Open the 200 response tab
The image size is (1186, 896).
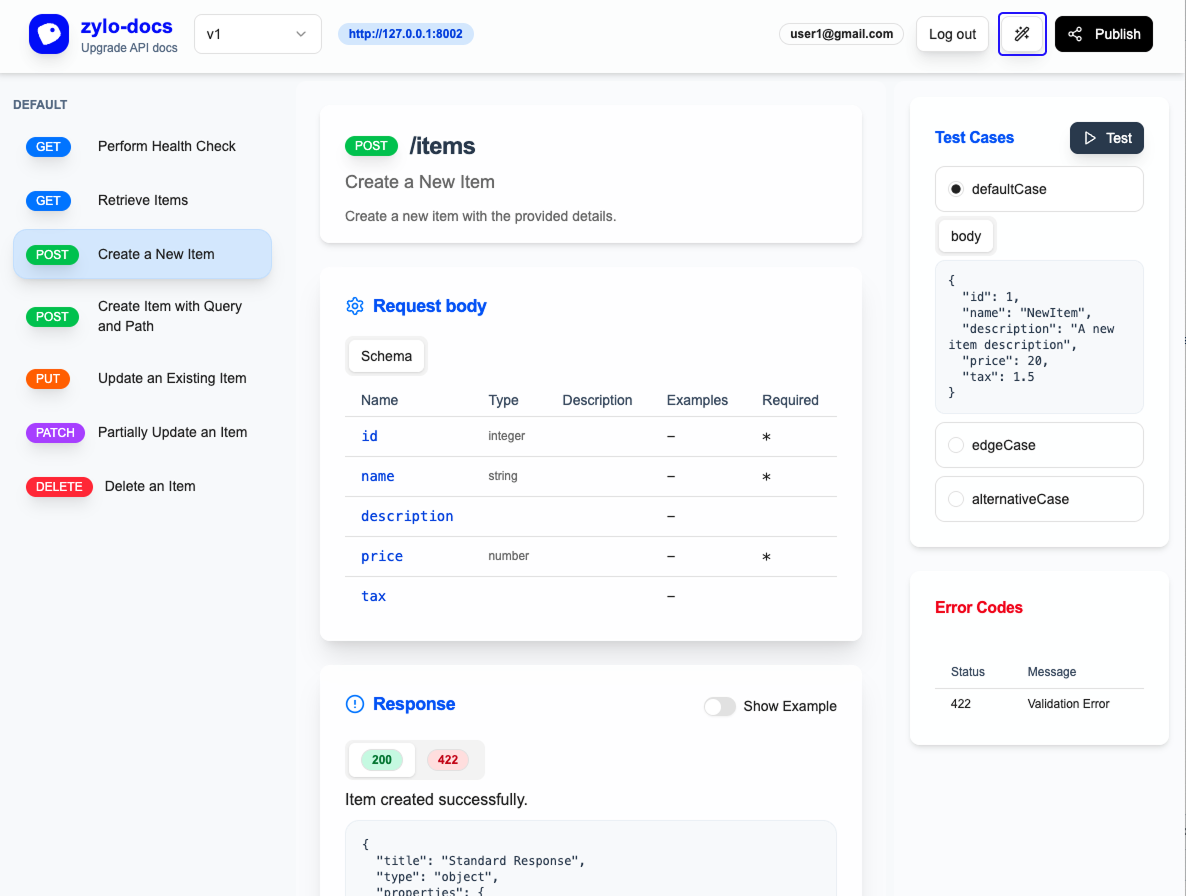tap(382, 760)
